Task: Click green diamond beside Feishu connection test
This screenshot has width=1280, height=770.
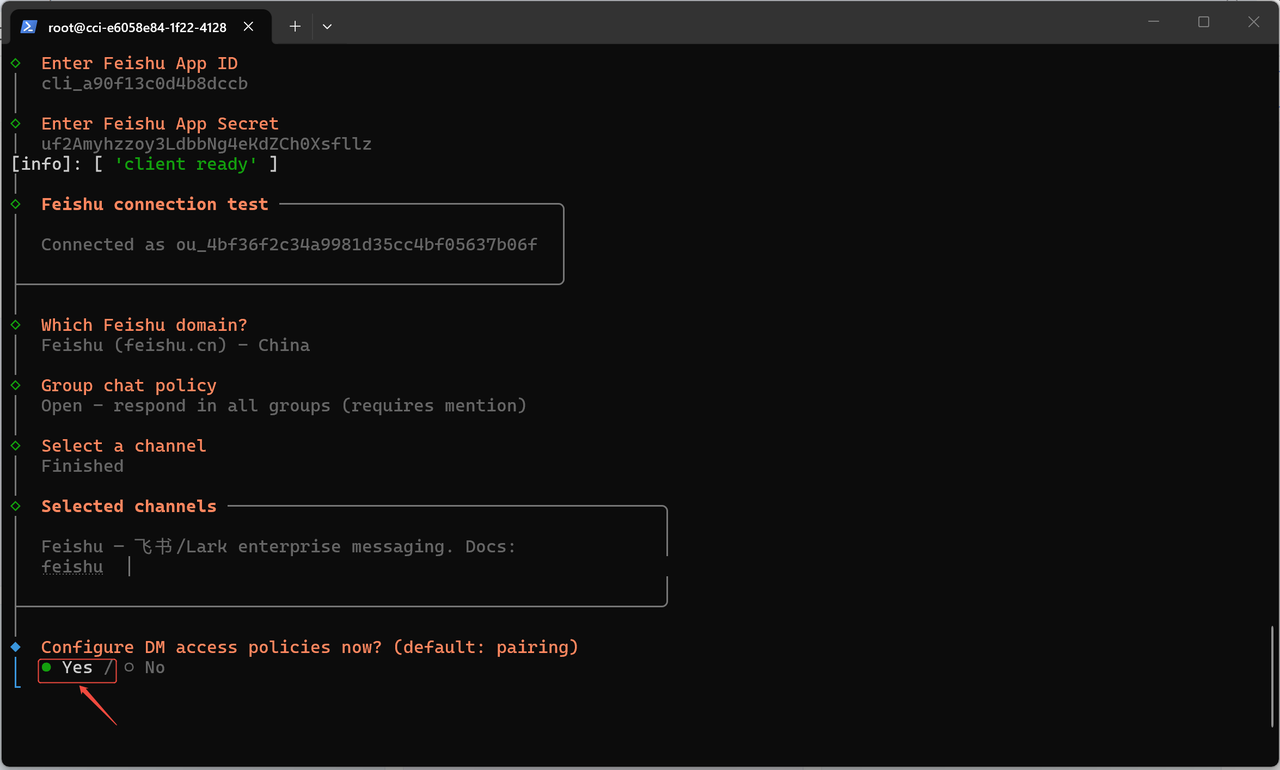Action: pos(16,204)
